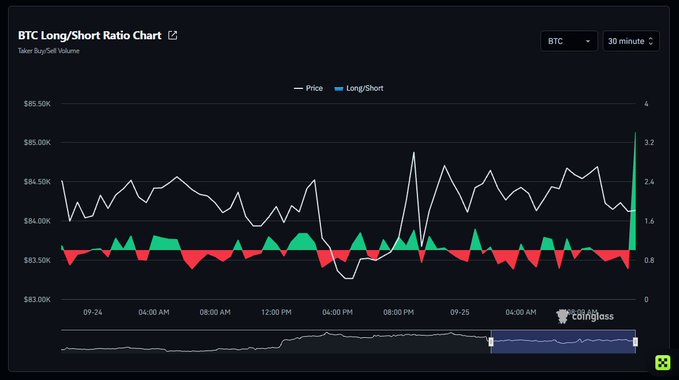Click the $85.00K price axis label
The width and height of the screenshot is (679, 380).
[x=37, y=142]
